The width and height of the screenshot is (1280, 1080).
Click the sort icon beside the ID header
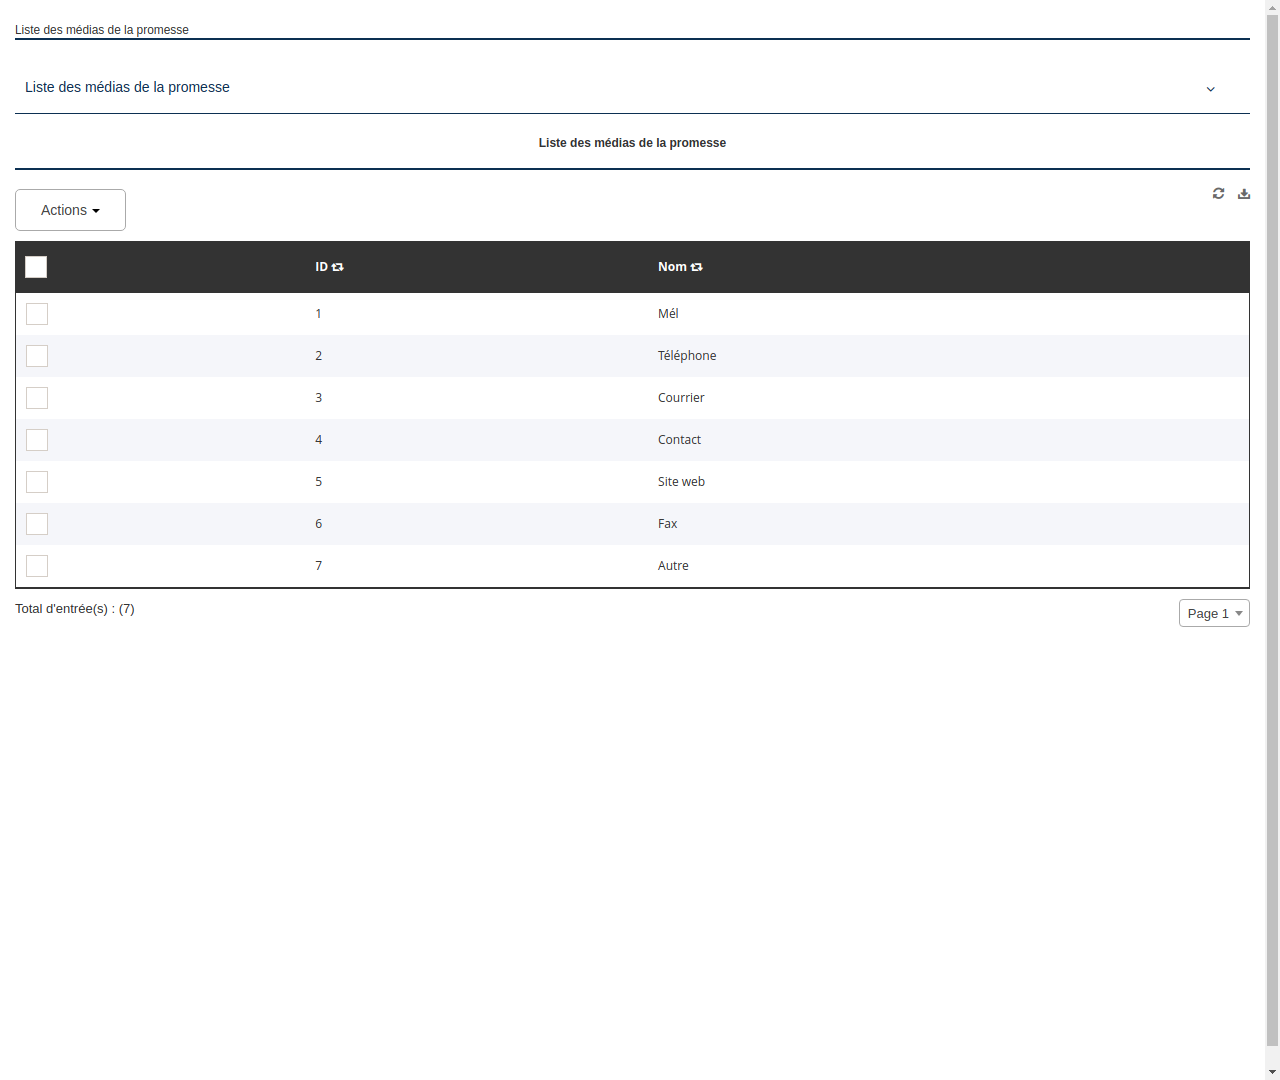pyautogui.click(x=338, y=267)
